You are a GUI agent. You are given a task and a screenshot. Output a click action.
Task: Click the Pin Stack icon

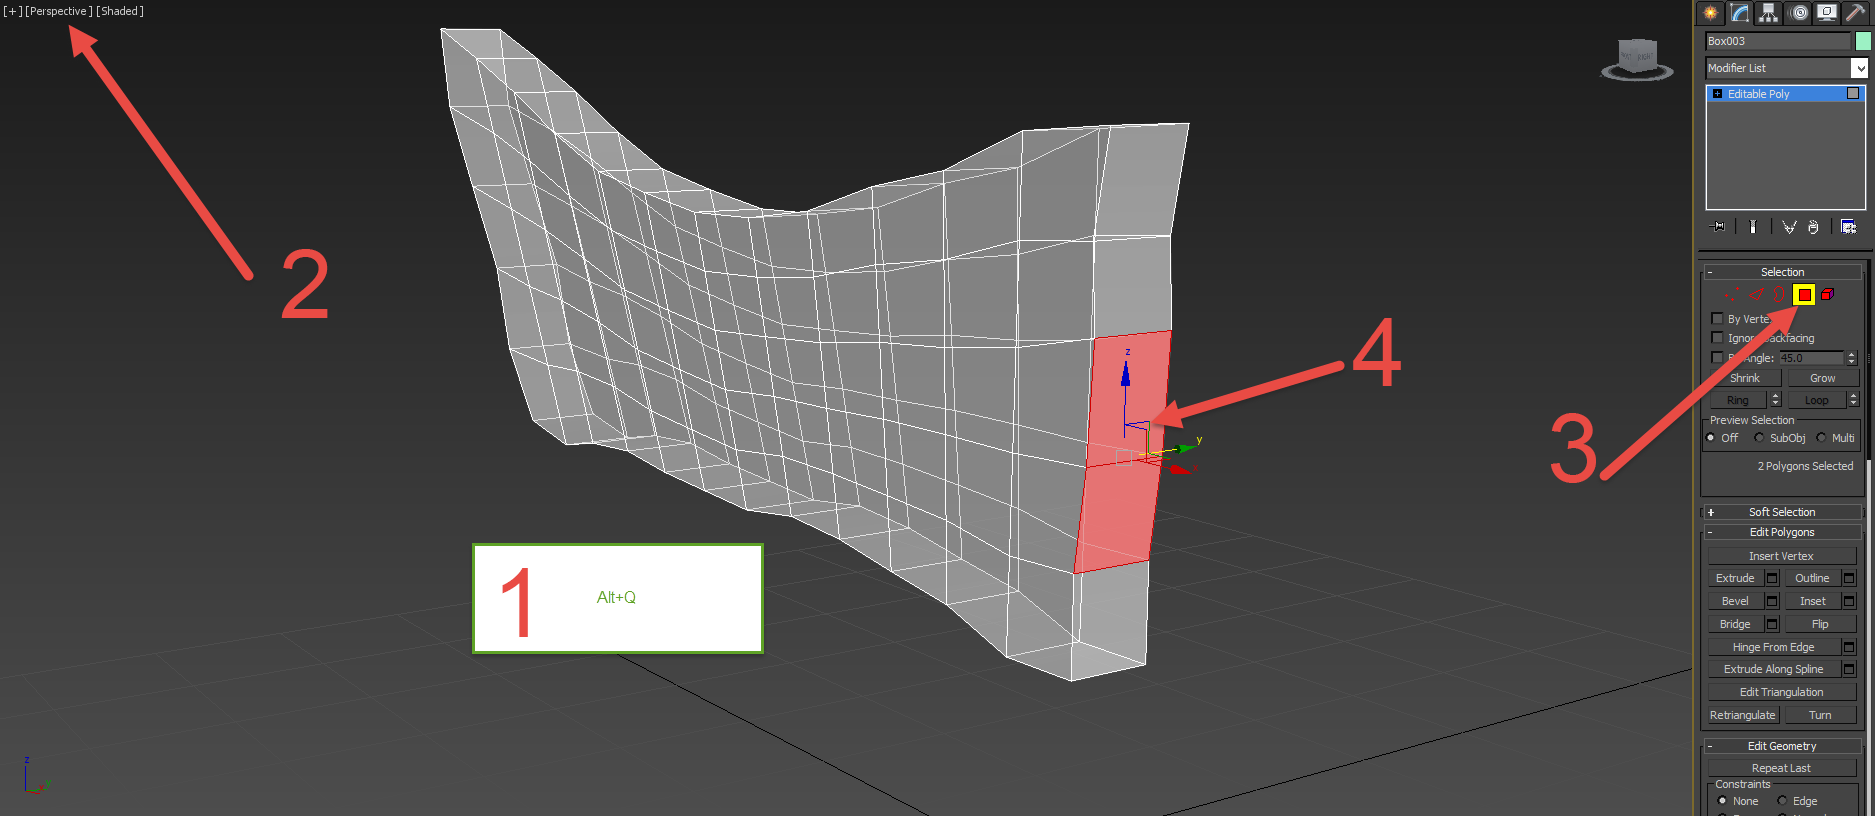click(x=1718, y=227)
